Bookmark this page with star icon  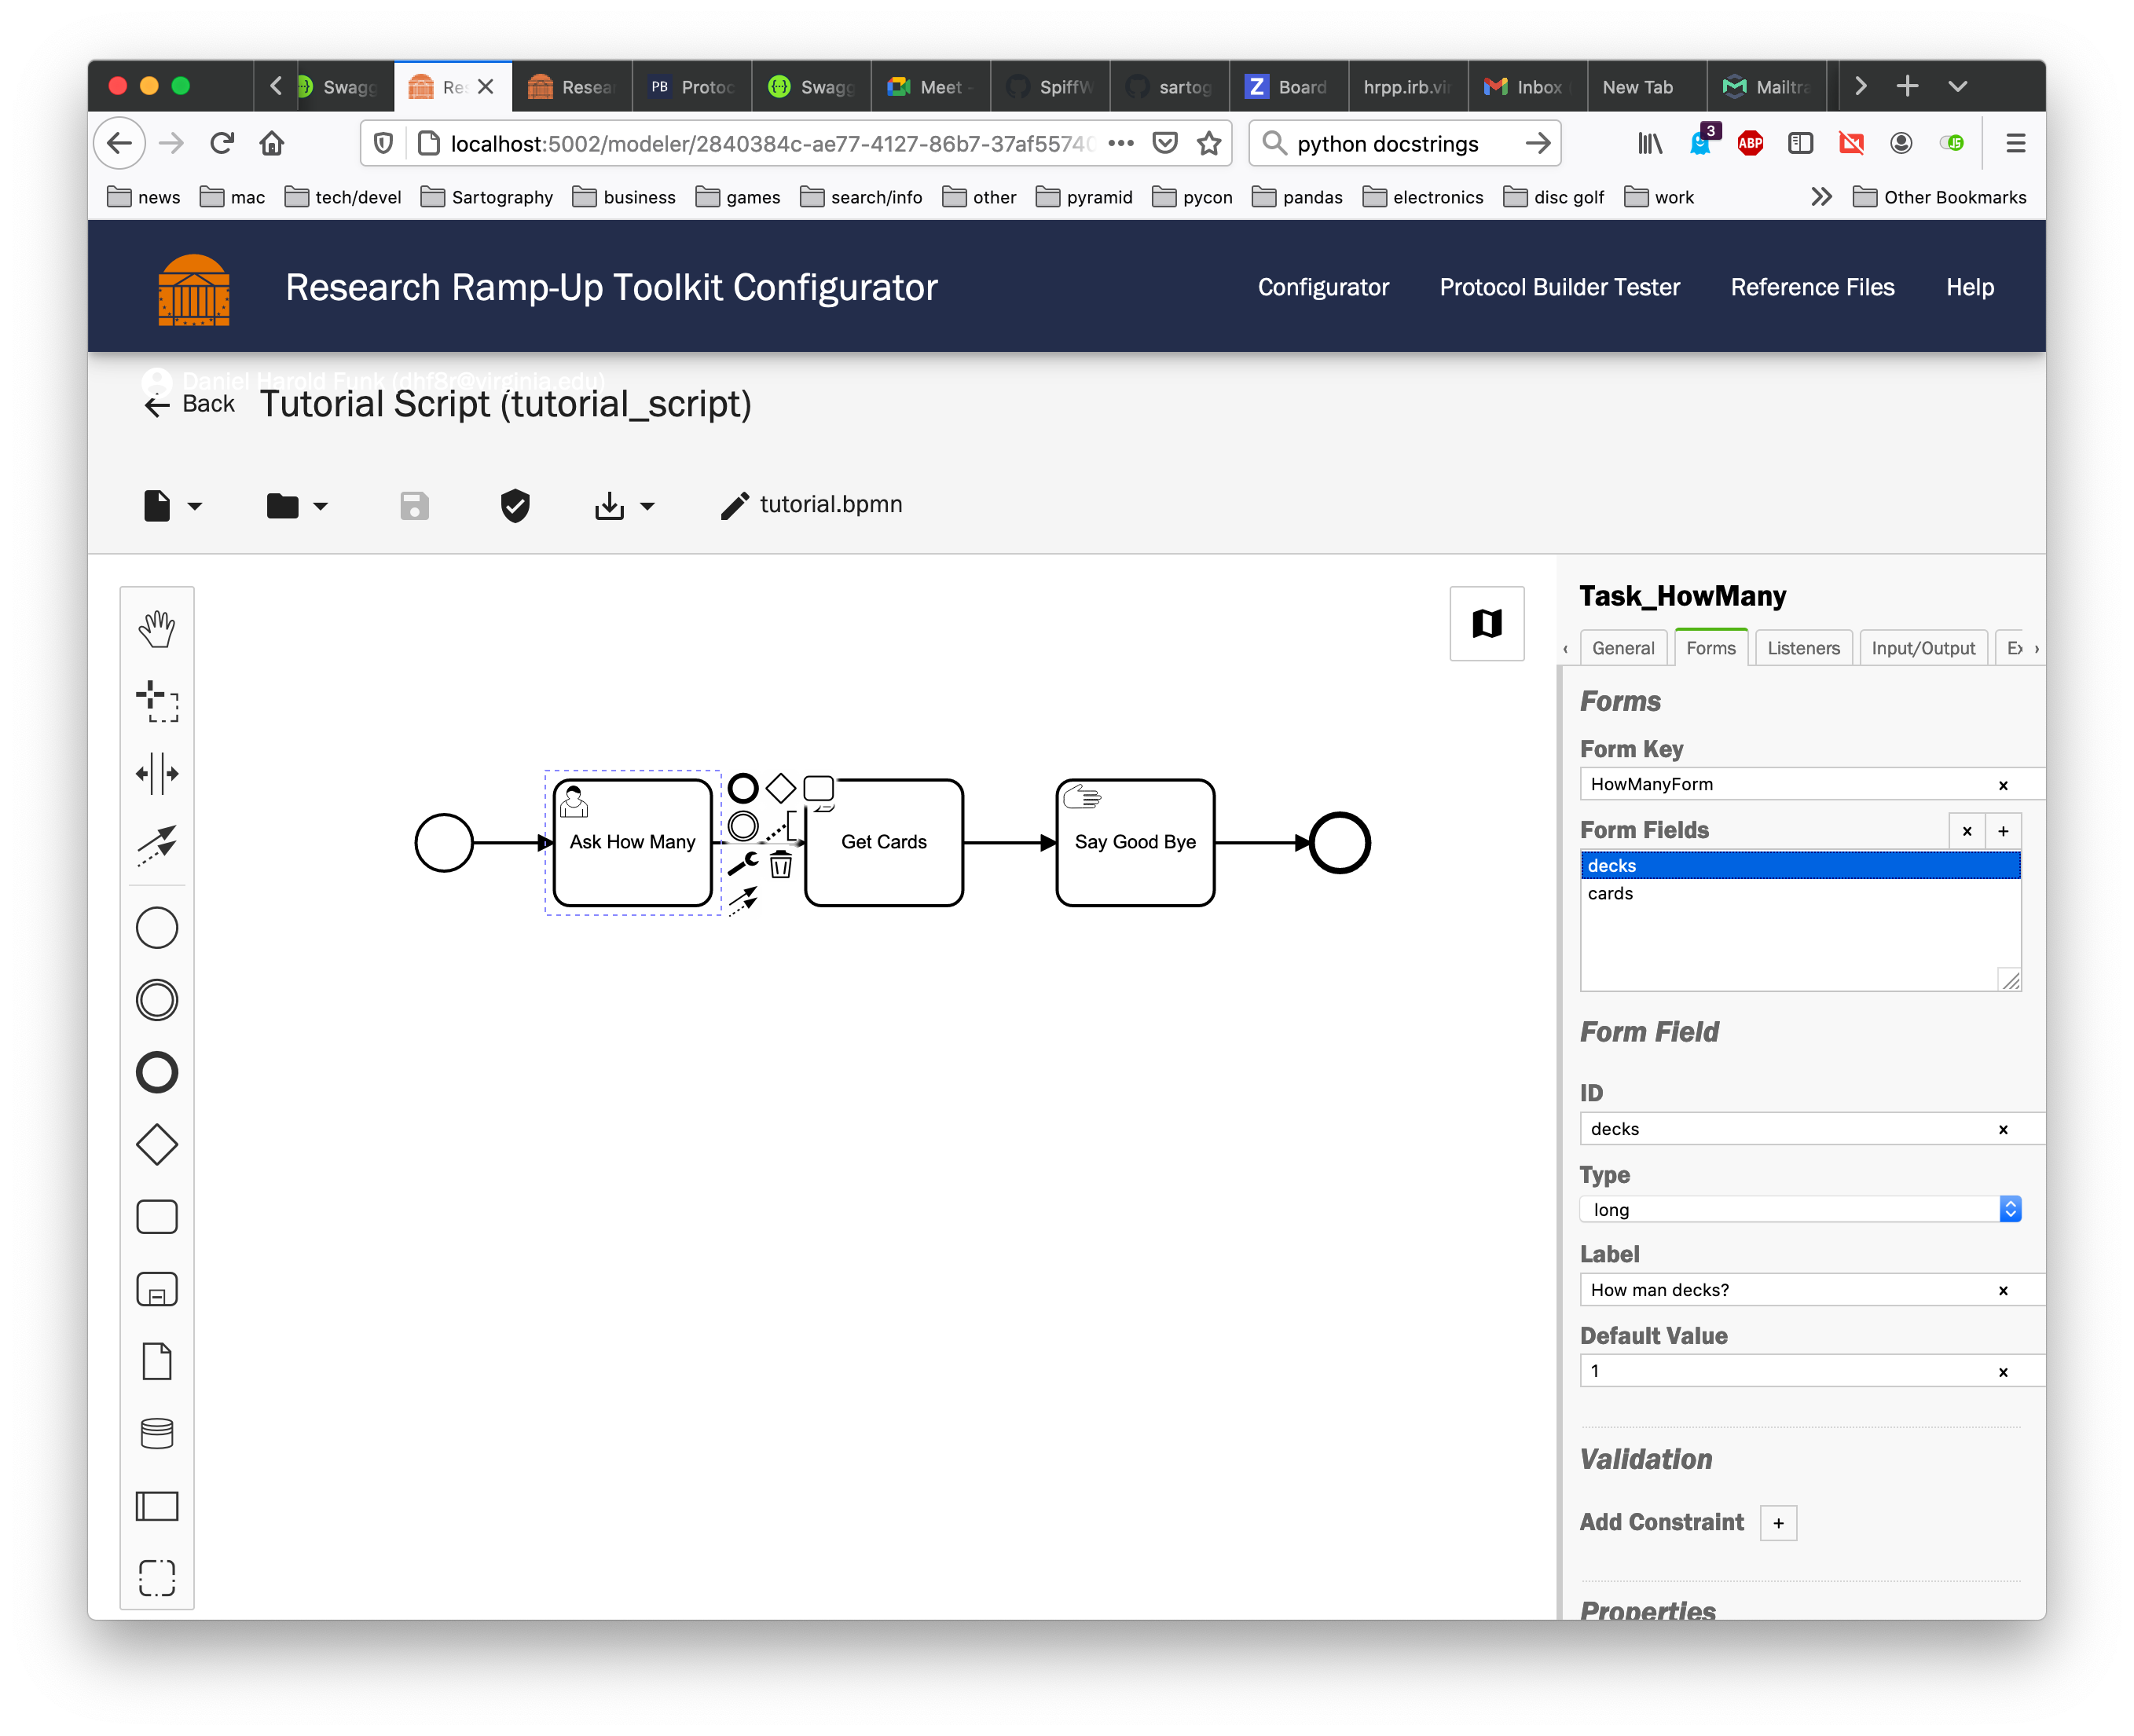pyautogui.click(x=1209, y=143)
